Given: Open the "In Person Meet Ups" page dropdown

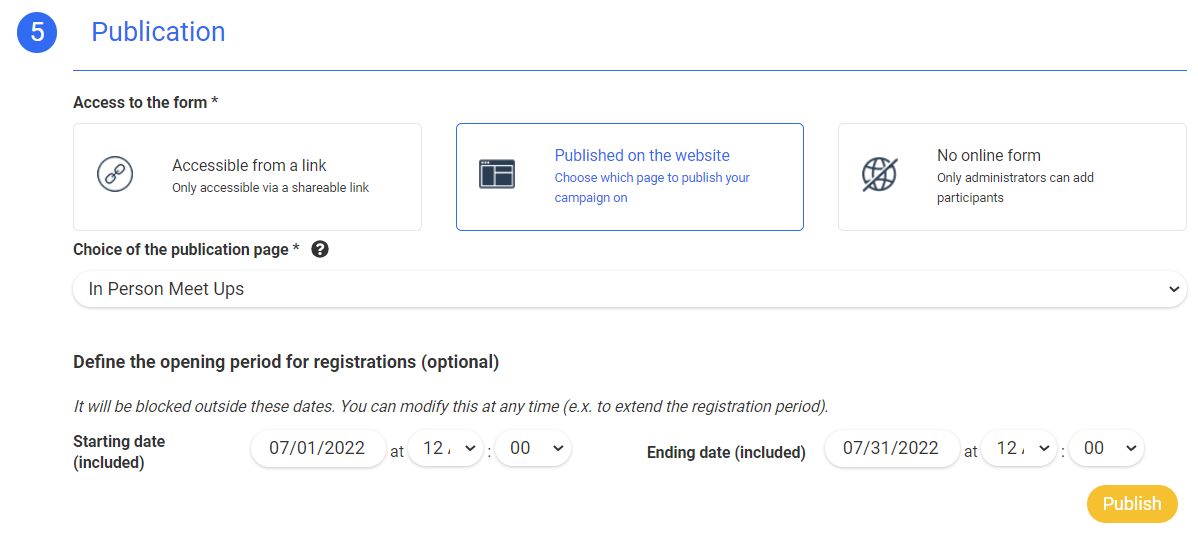Looking at the screenshot, I should [x=629, y=289].
